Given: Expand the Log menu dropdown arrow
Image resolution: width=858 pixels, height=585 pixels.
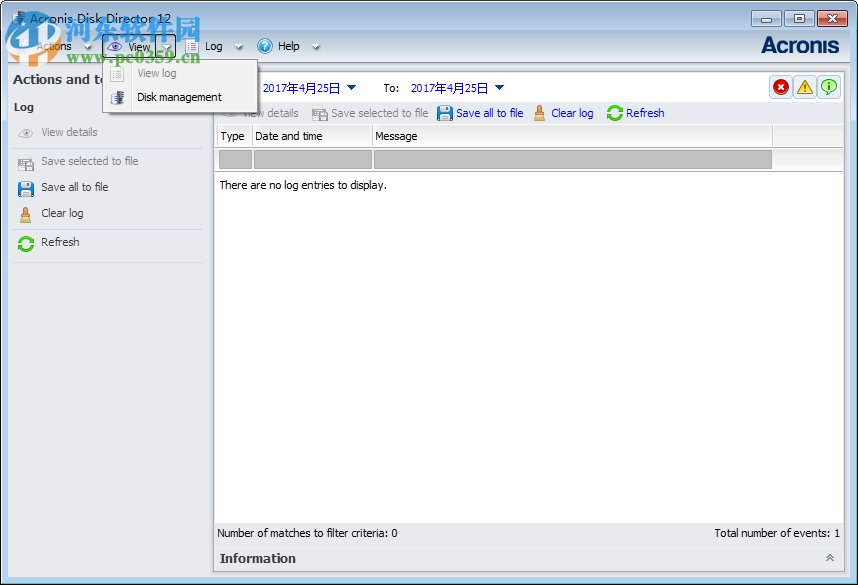Looking at the screenshot, I should [239, 47].
